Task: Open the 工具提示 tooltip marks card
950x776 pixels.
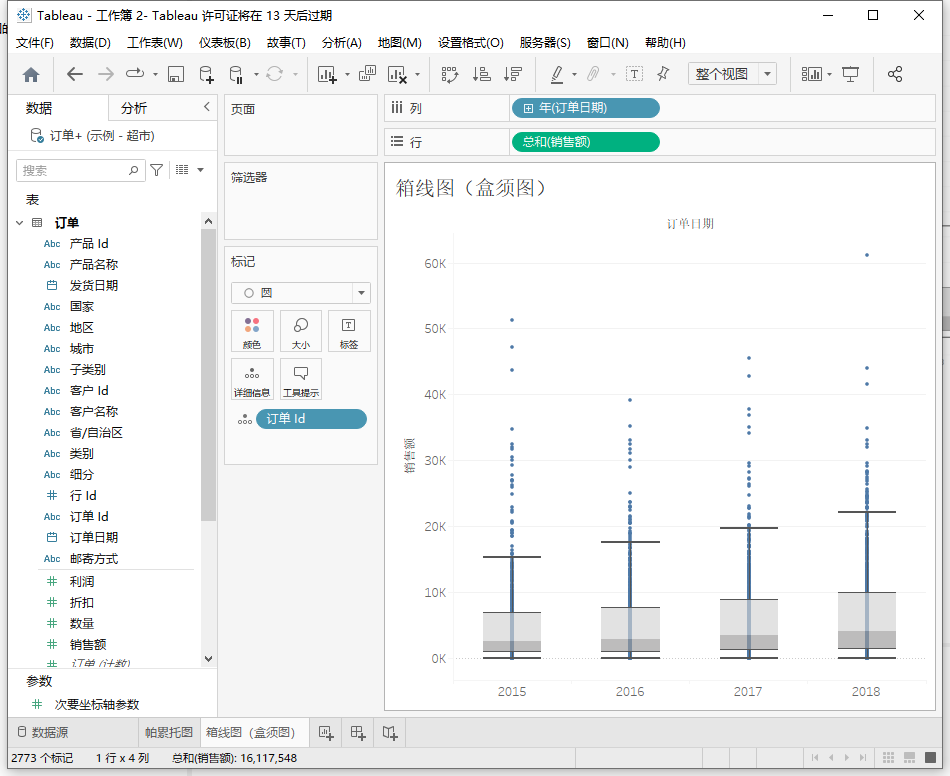Action: [301, 379]
